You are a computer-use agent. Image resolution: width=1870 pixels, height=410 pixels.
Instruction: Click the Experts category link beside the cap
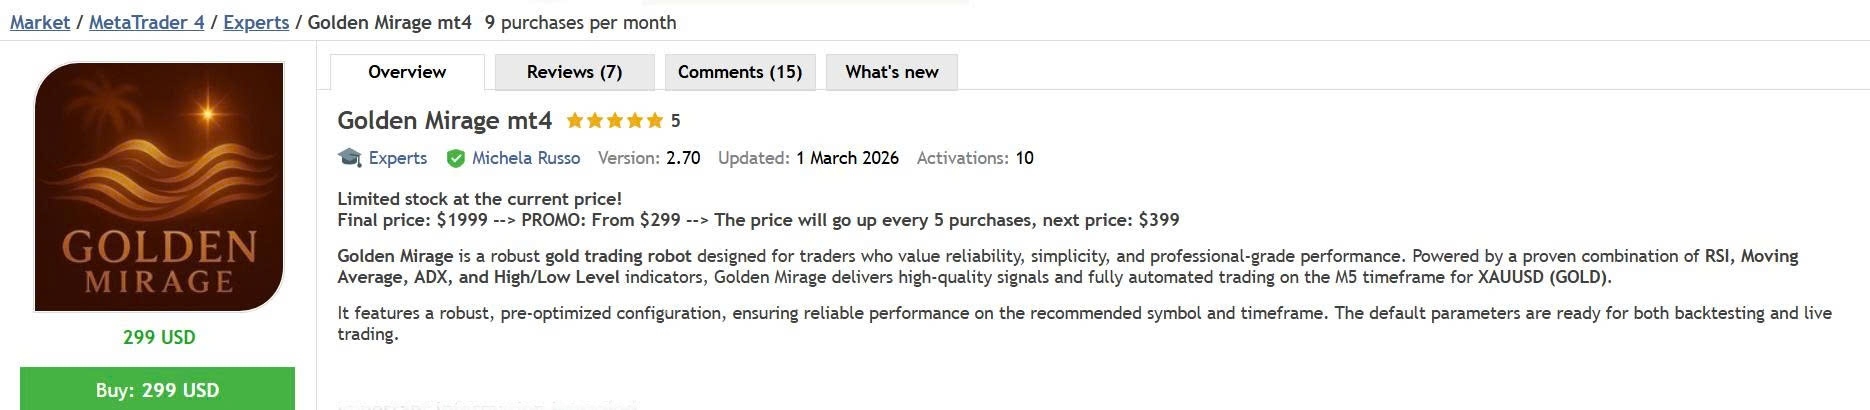click(x=397, y=158)
